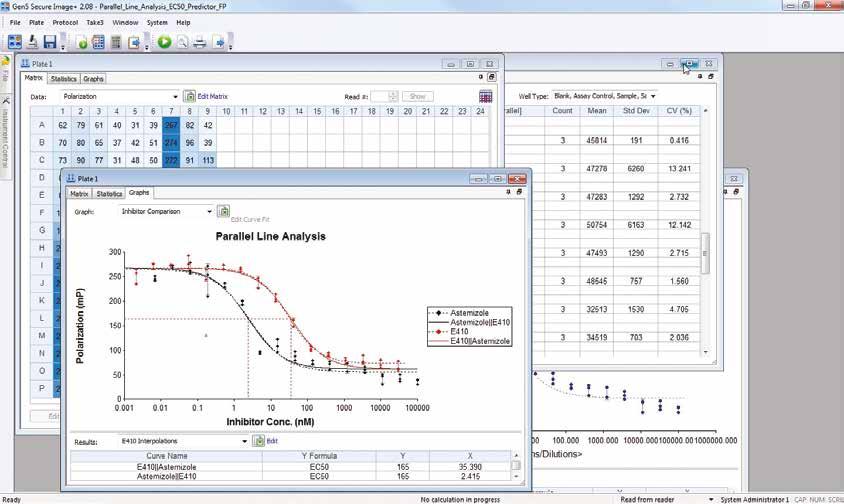Pin the Plate 1 Graphs window
844x504 pixels.
point(508,192)
